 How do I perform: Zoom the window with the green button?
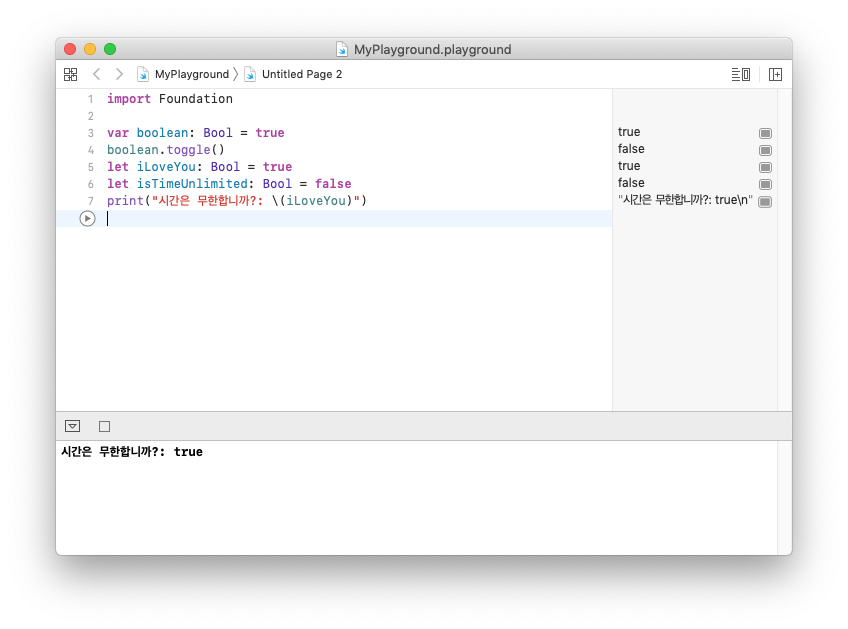click(x=110, y=49)
